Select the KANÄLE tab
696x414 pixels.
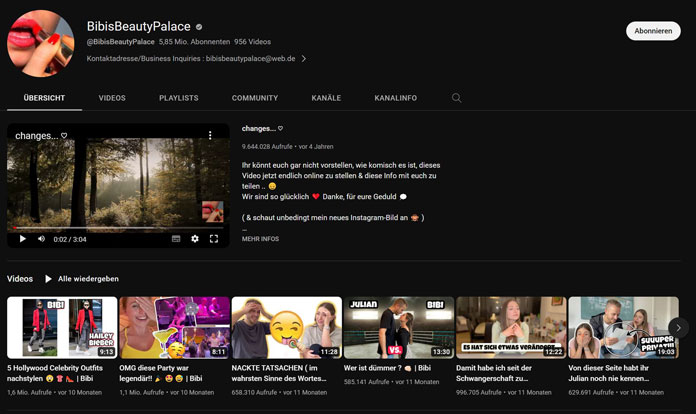tap(326, 98)
